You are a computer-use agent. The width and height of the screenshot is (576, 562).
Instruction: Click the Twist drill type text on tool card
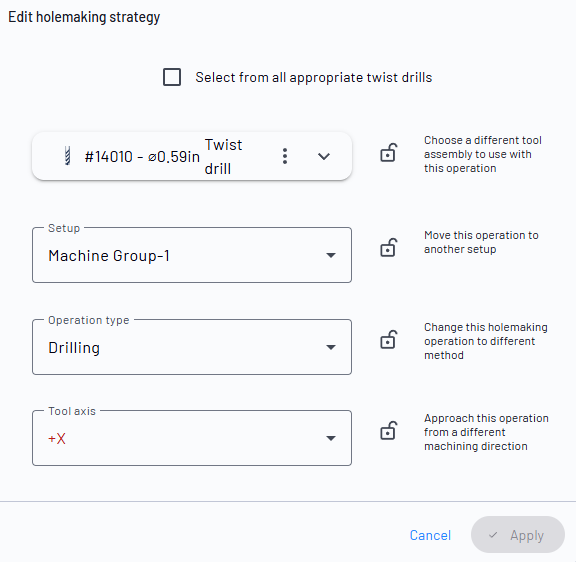[x=223, y=157]
